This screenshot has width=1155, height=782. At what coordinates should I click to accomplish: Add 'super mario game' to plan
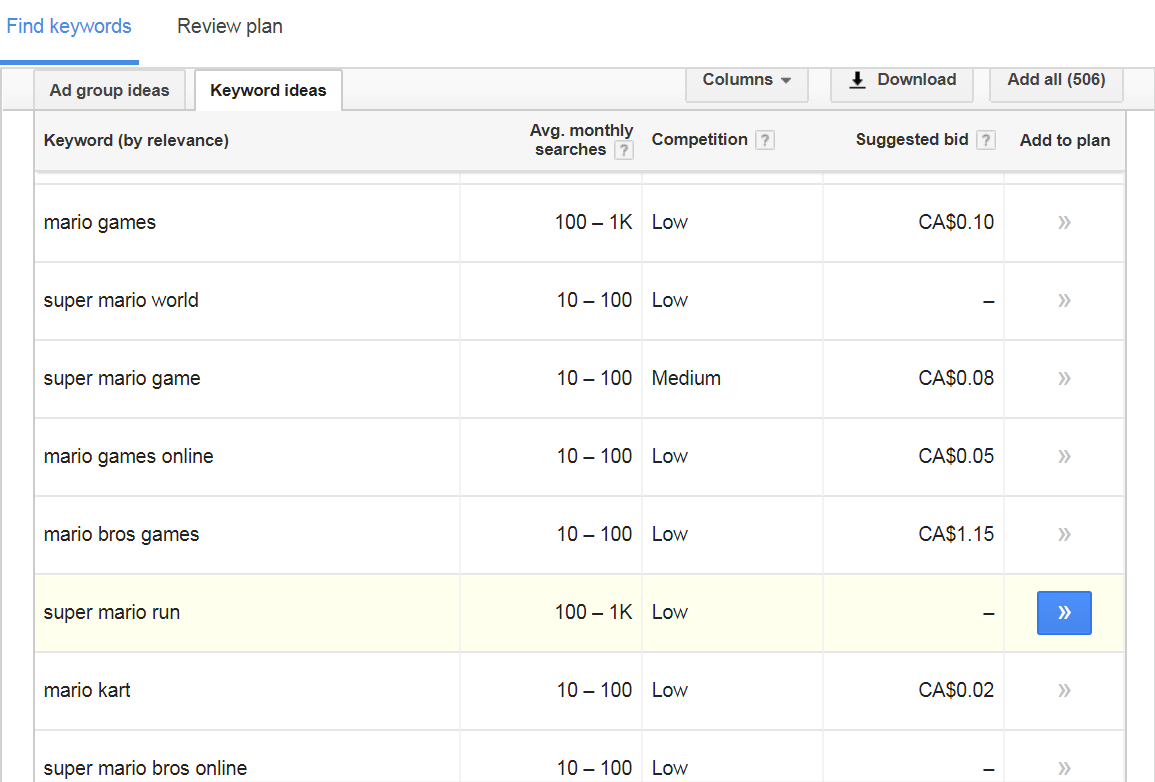pyautogui.click(x=1064, y=378)
